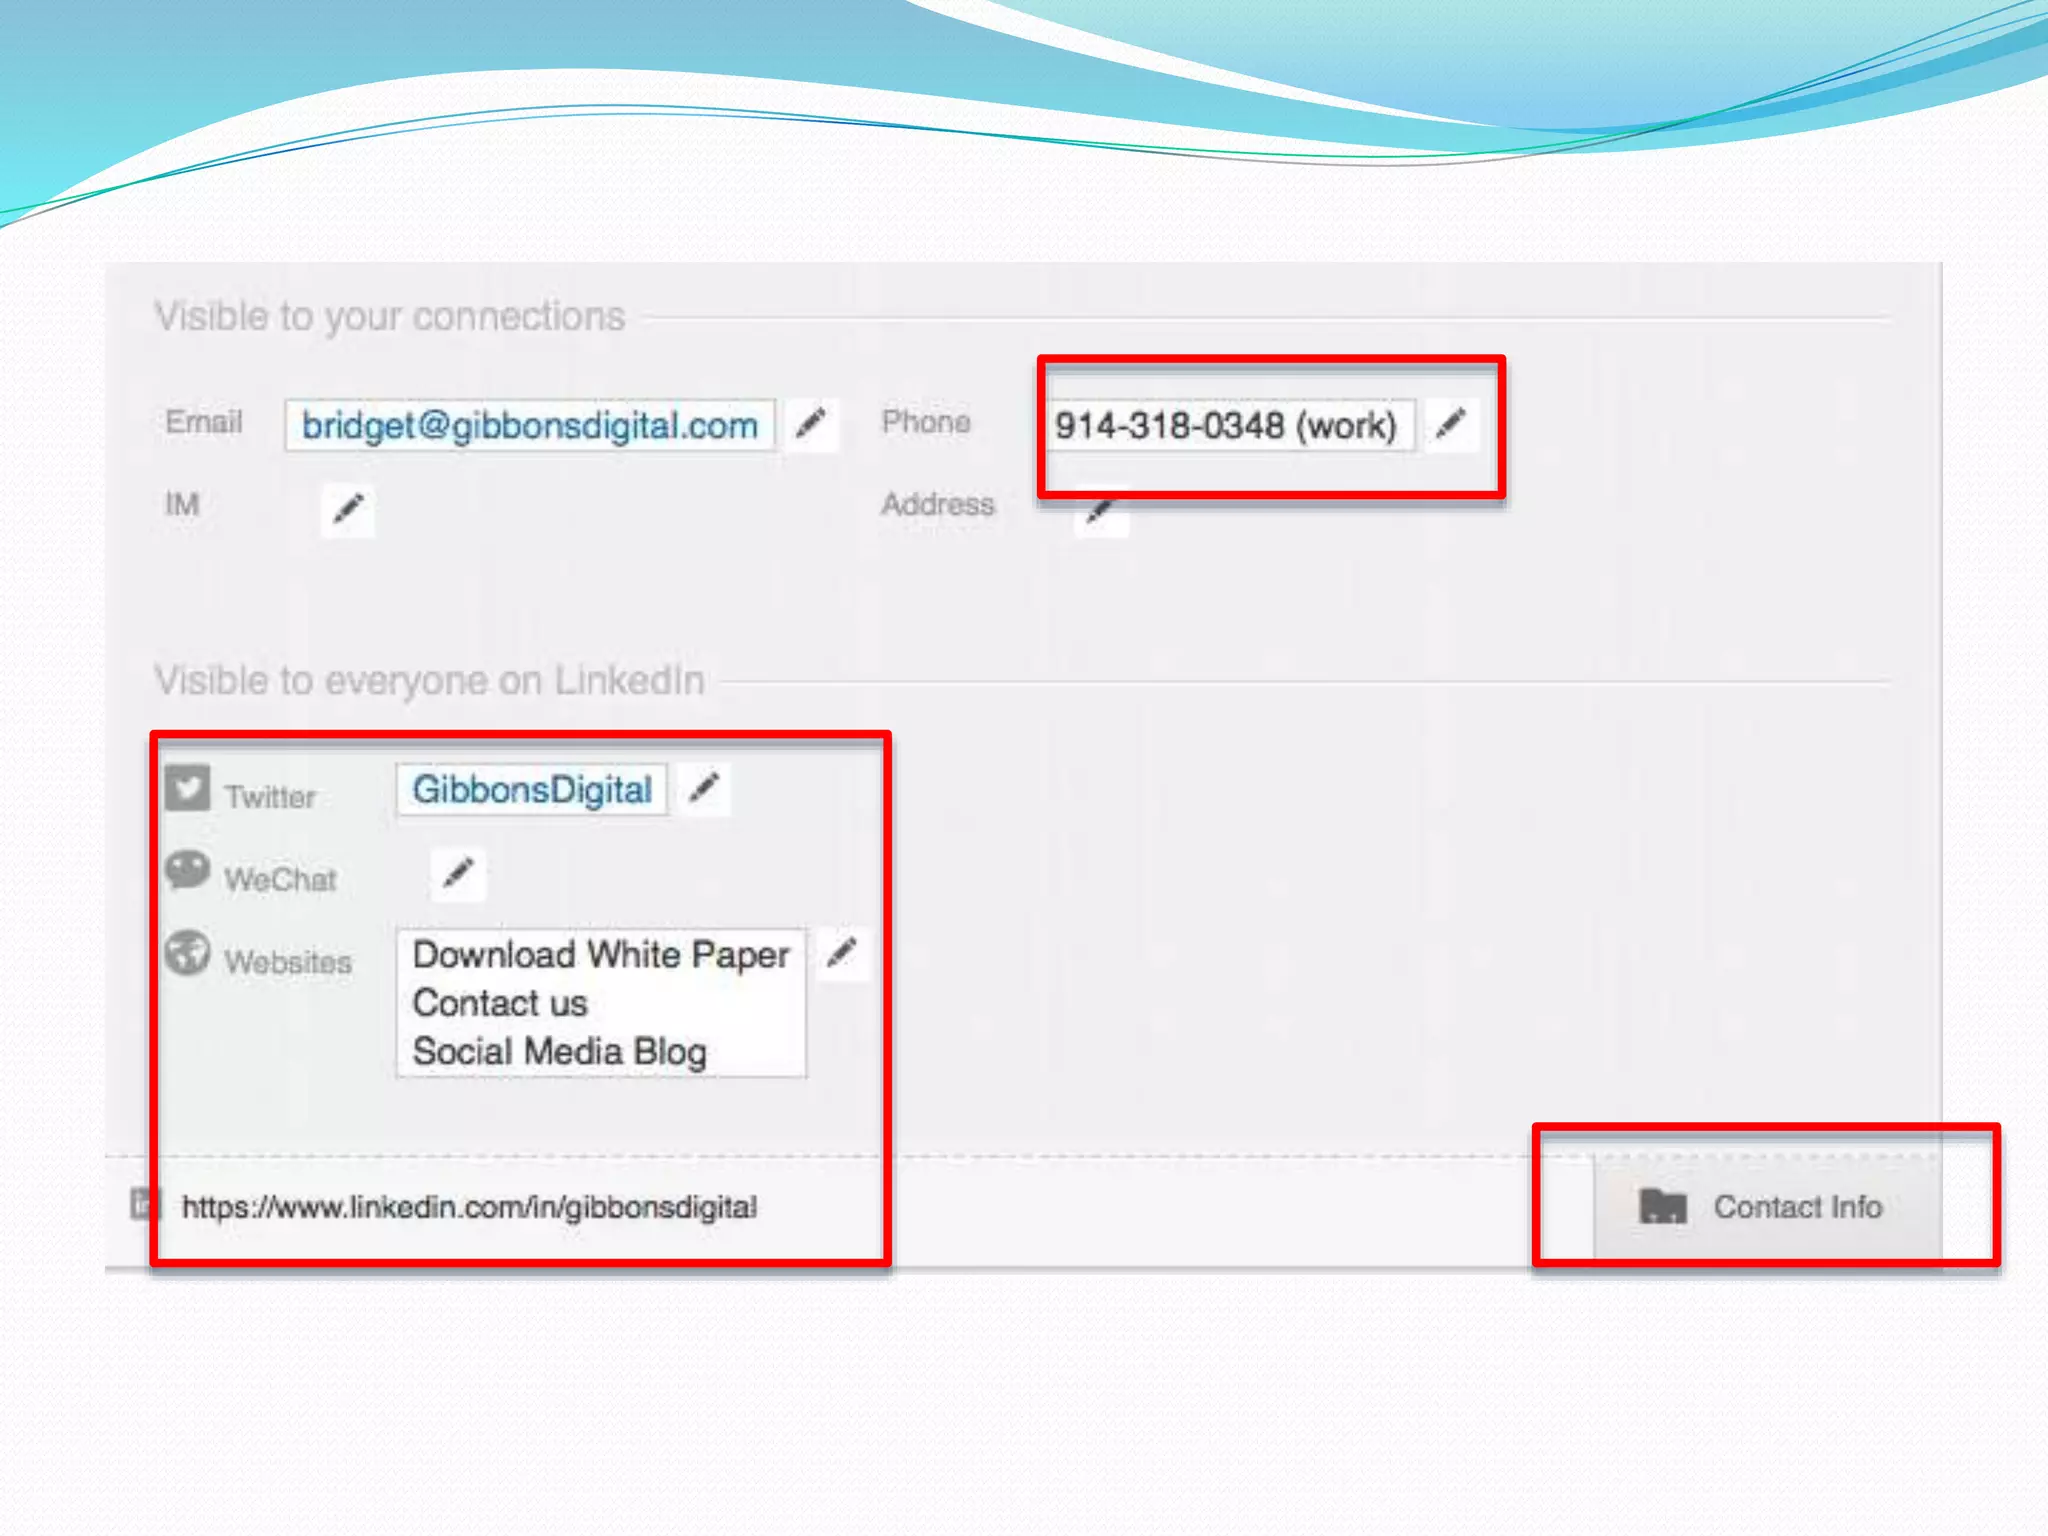
Task: Click the Contact Info card icon
Action: point(1663,1207)
